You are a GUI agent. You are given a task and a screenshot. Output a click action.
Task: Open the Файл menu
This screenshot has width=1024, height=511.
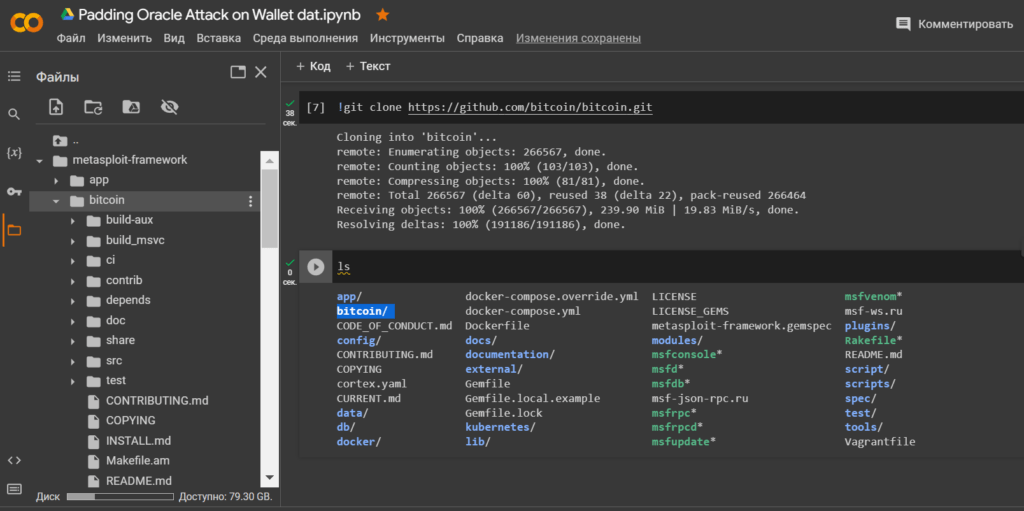(71, 38)
